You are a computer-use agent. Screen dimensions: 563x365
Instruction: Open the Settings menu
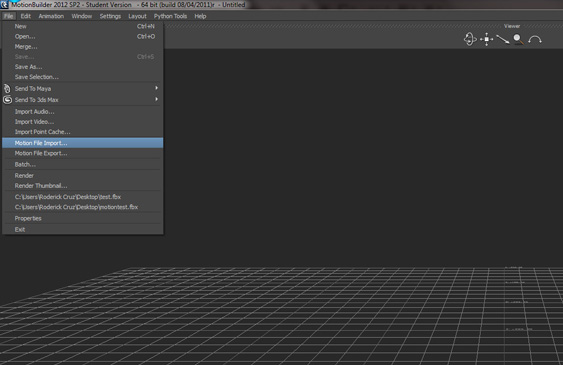point(110,16)
